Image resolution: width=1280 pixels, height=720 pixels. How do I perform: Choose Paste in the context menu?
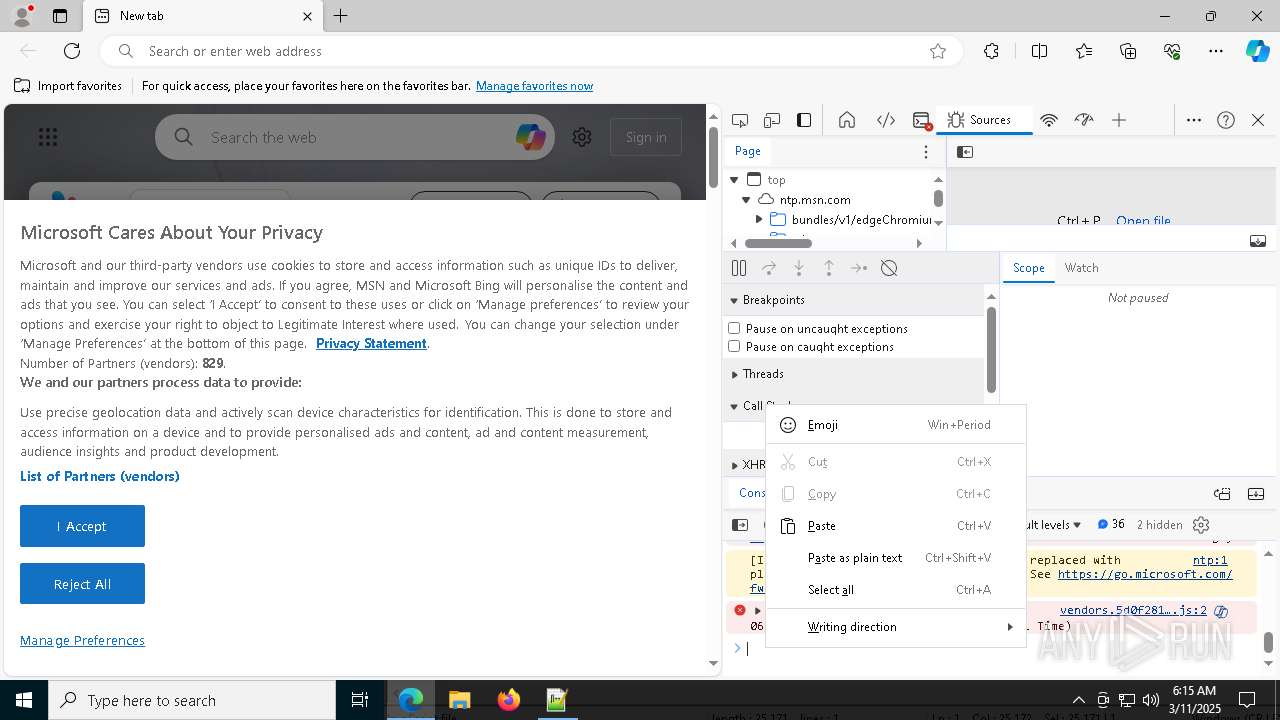(x=896, y=526)
